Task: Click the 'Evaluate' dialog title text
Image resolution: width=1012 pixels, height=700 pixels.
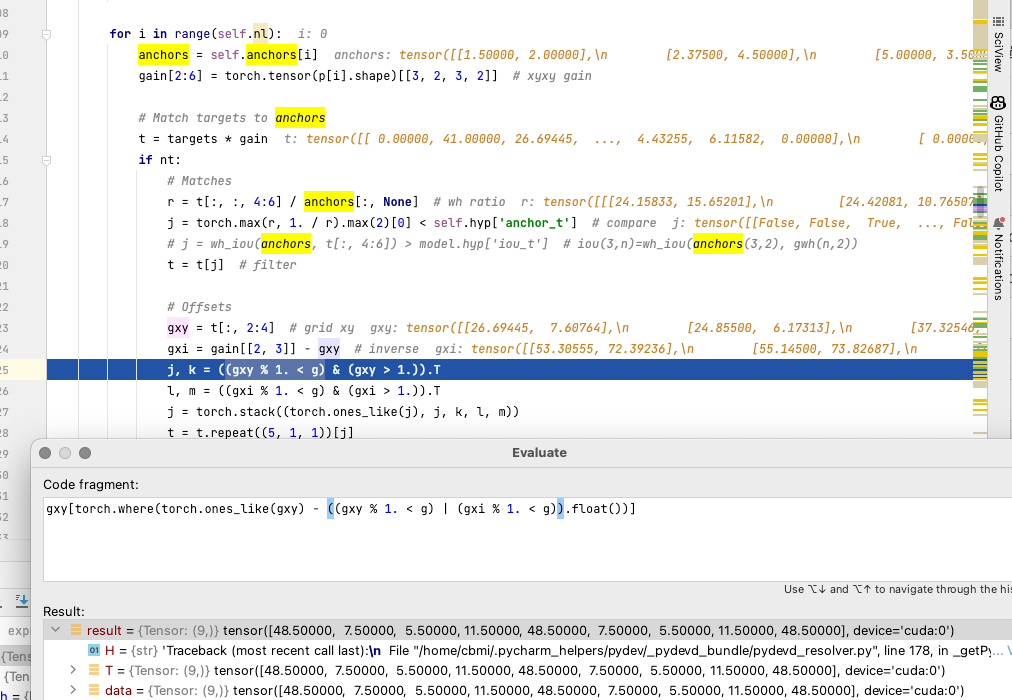Action: pos(540,453)
